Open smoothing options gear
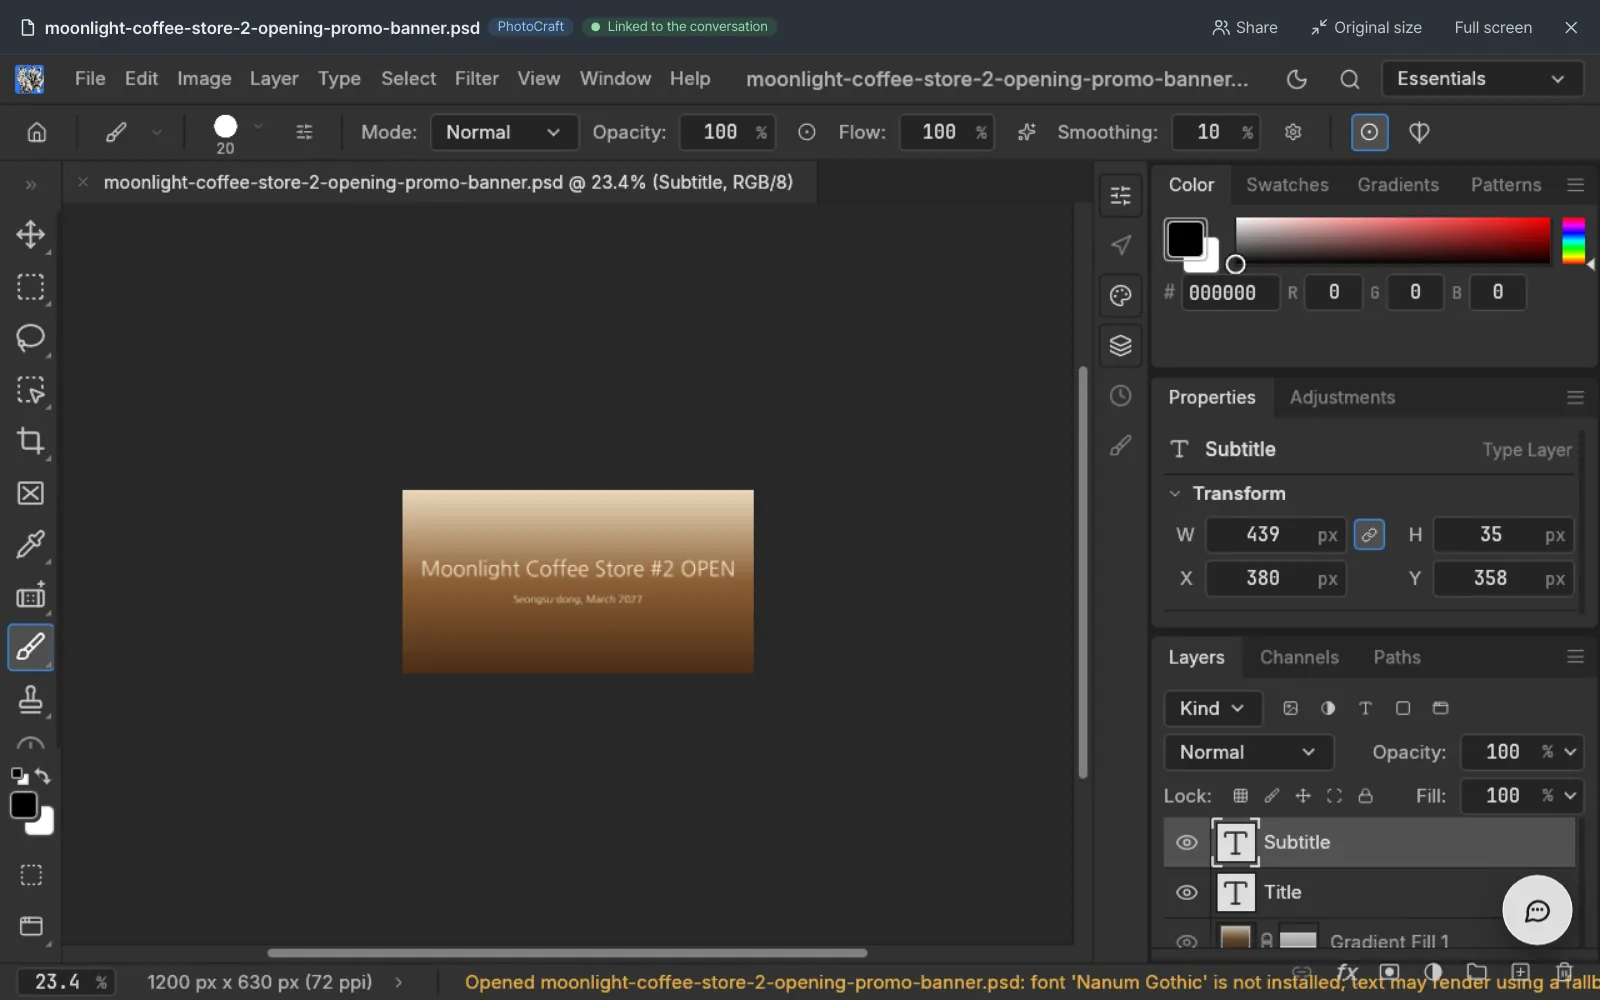Viewport: 1600px width, 1000px height. click(x=1293, y=132)
